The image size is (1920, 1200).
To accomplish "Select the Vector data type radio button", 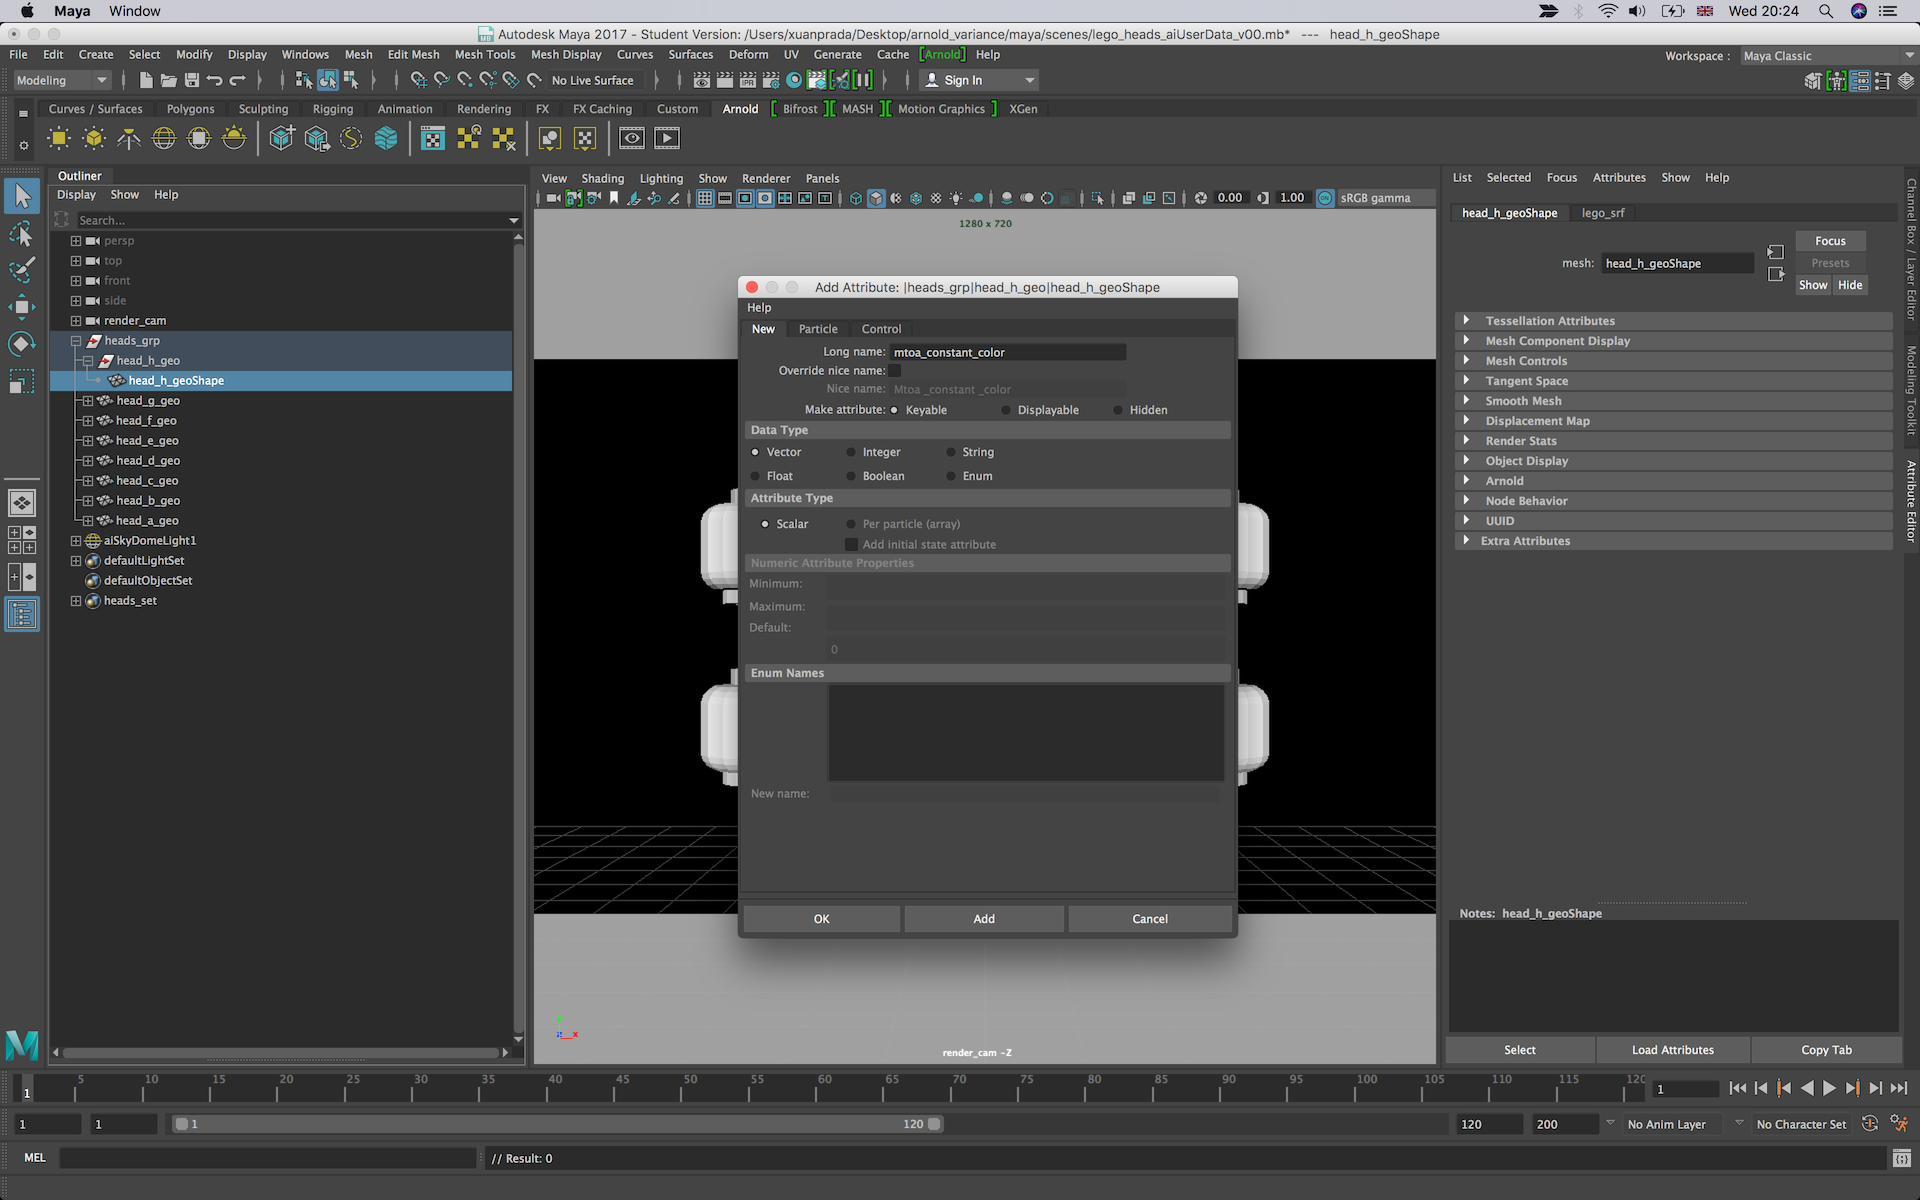I will coord(755,452).
